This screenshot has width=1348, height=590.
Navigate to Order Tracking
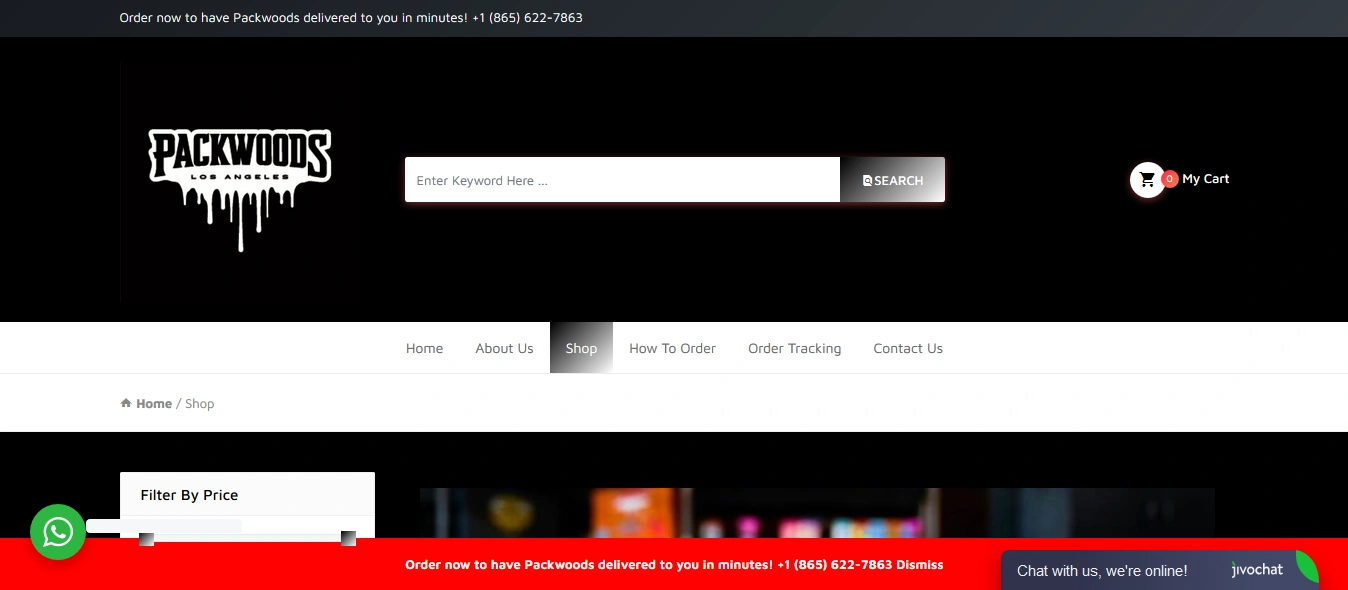794,348
